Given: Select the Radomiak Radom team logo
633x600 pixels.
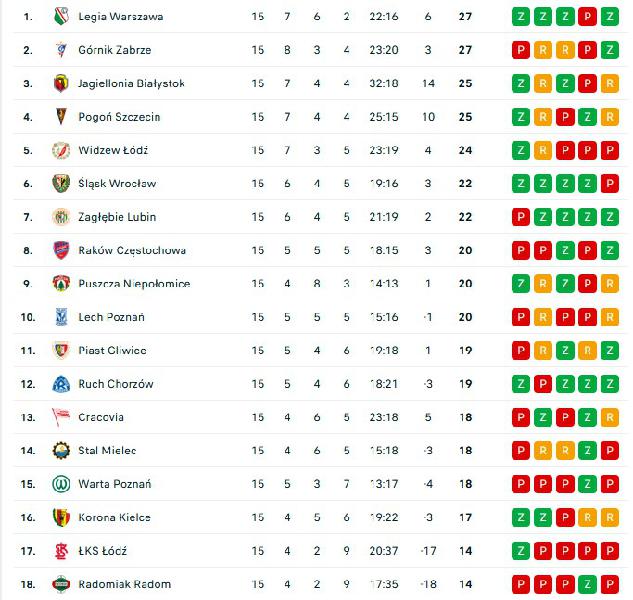Looking at the screenshot, I should pos(60,584).
